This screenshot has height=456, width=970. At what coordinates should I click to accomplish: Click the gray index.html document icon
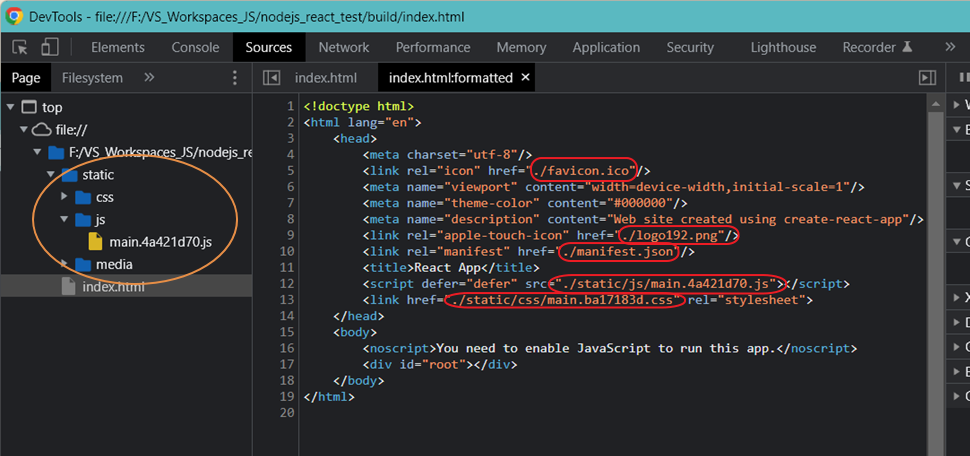pyautogui.click(x=68, y=286)
